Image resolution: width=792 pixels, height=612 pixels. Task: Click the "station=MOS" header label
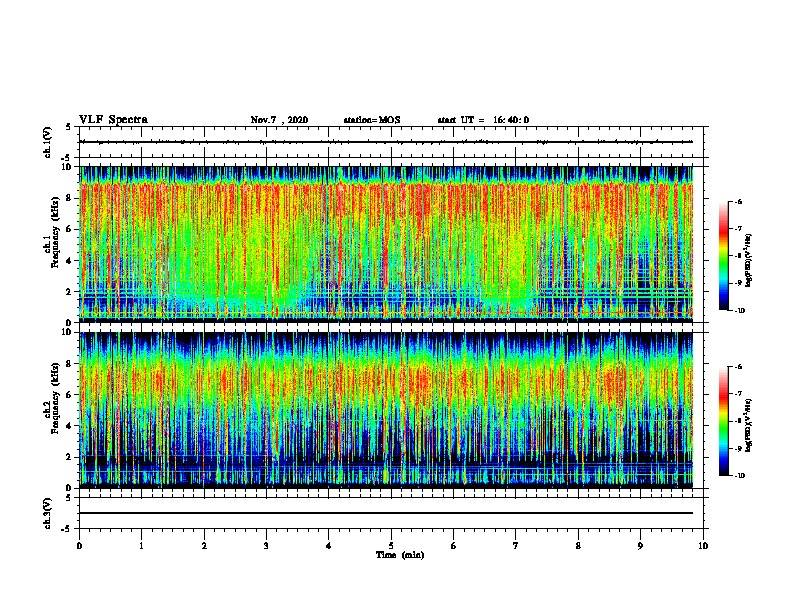372,120
